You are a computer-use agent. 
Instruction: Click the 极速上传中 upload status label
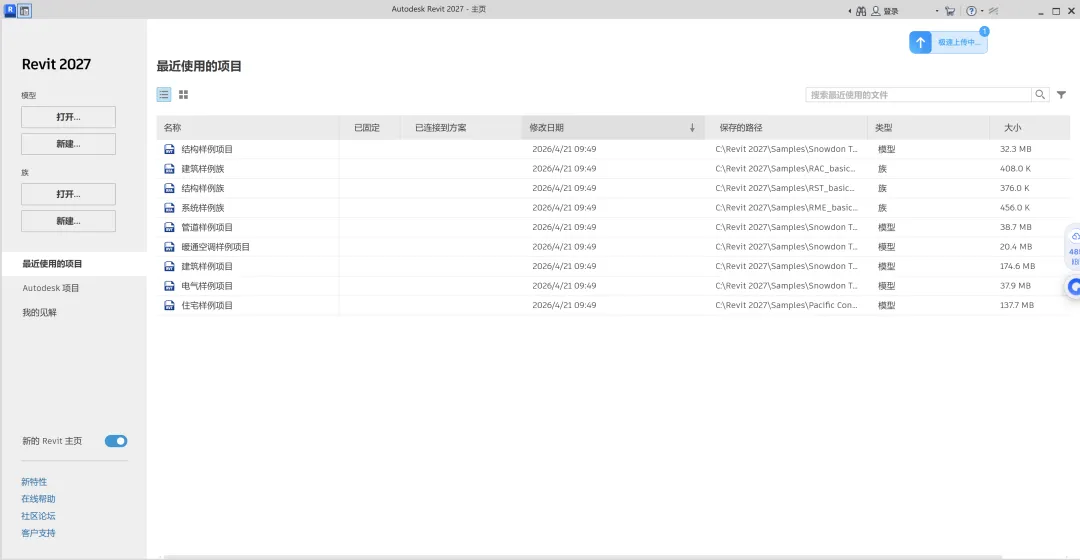[959, 42]
